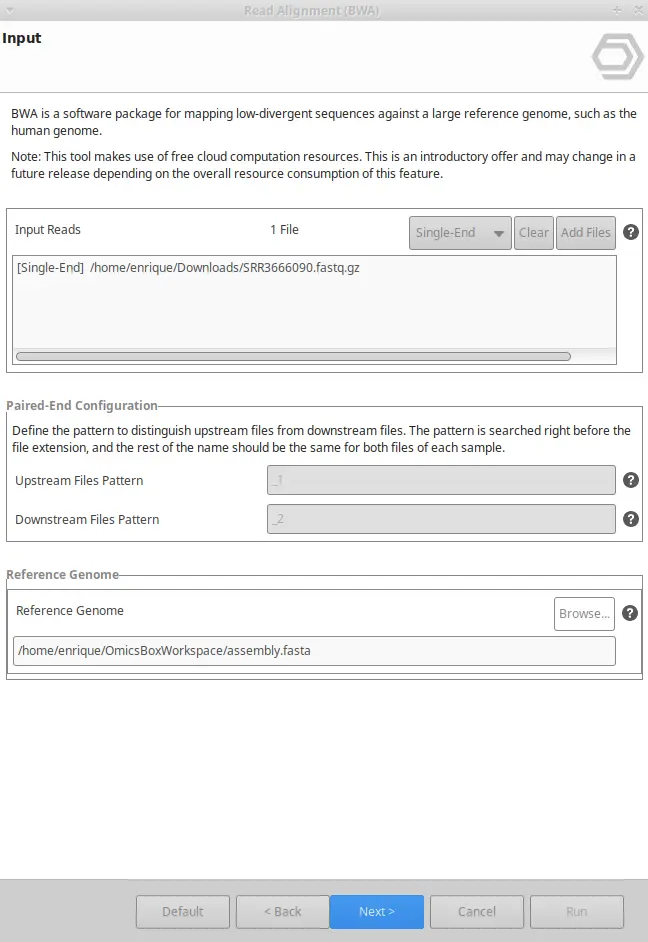648x942 pixels.
Task: Maximize the Read Alignment (BWA) window
Action: tap(617, 10)
